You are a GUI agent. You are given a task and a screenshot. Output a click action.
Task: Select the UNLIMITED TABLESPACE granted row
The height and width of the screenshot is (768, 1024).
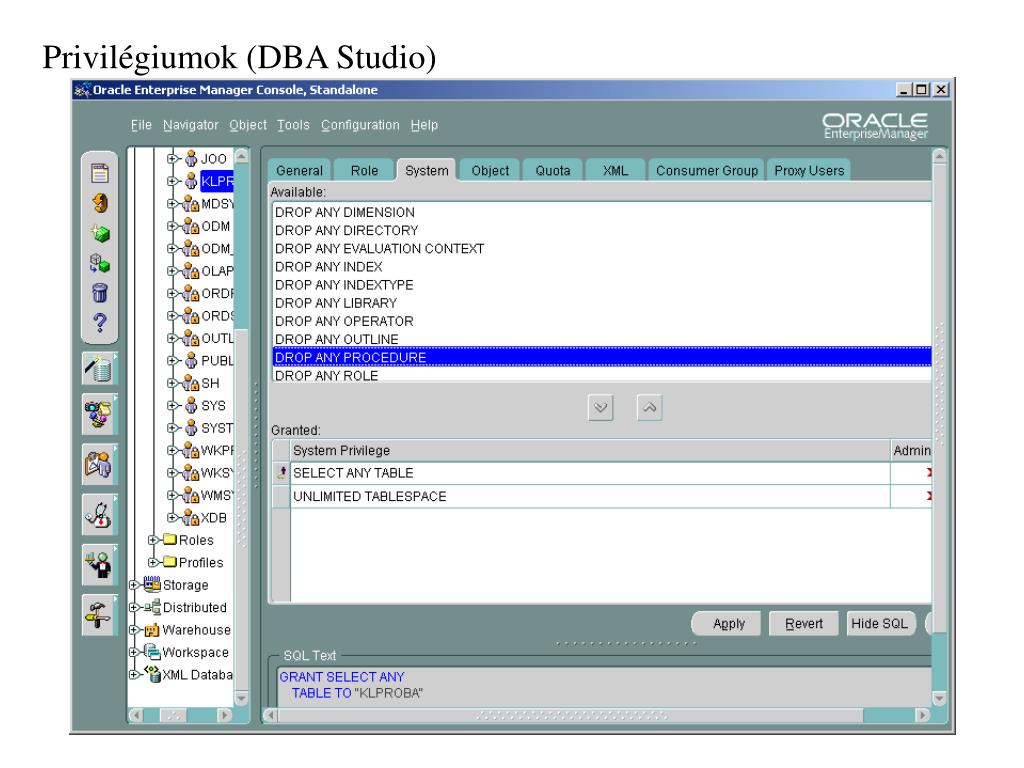click(x=601, y=496)
